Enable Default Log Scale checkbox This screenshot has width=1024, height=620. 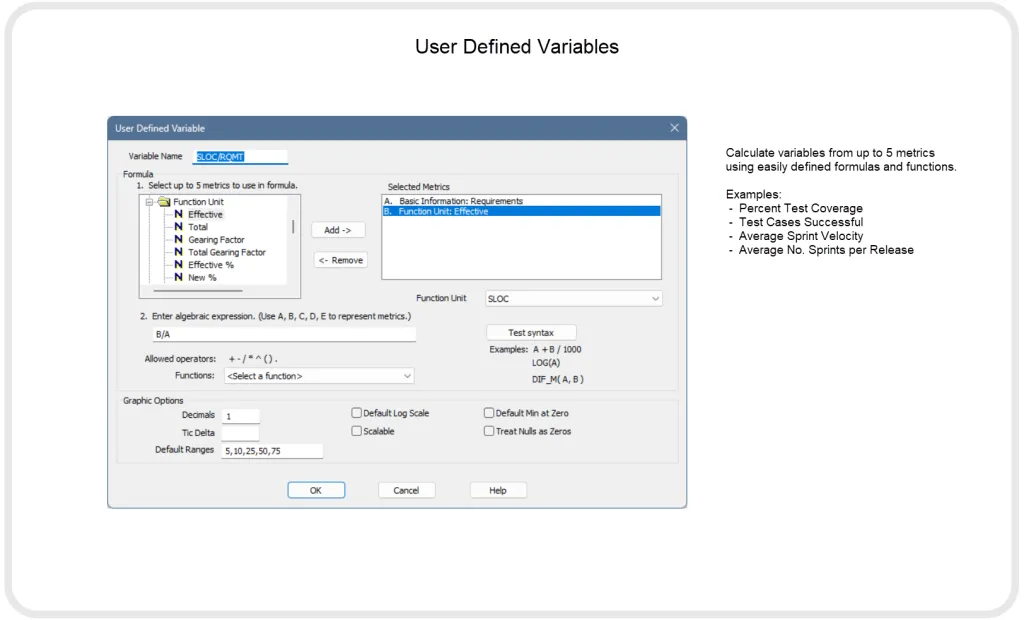coord(357,413)
